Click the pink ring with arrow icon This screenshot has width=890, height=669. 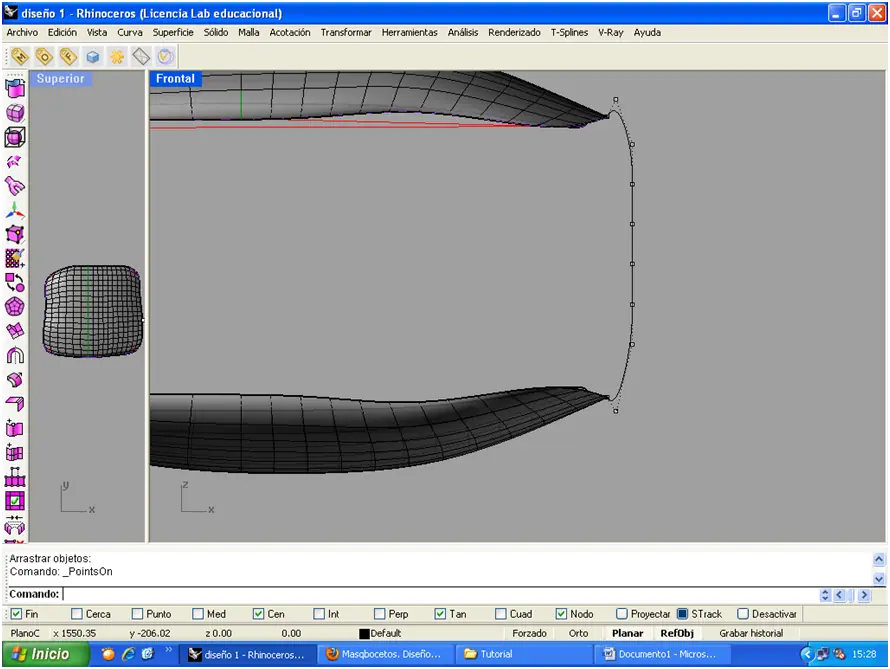tap(15, 380)
